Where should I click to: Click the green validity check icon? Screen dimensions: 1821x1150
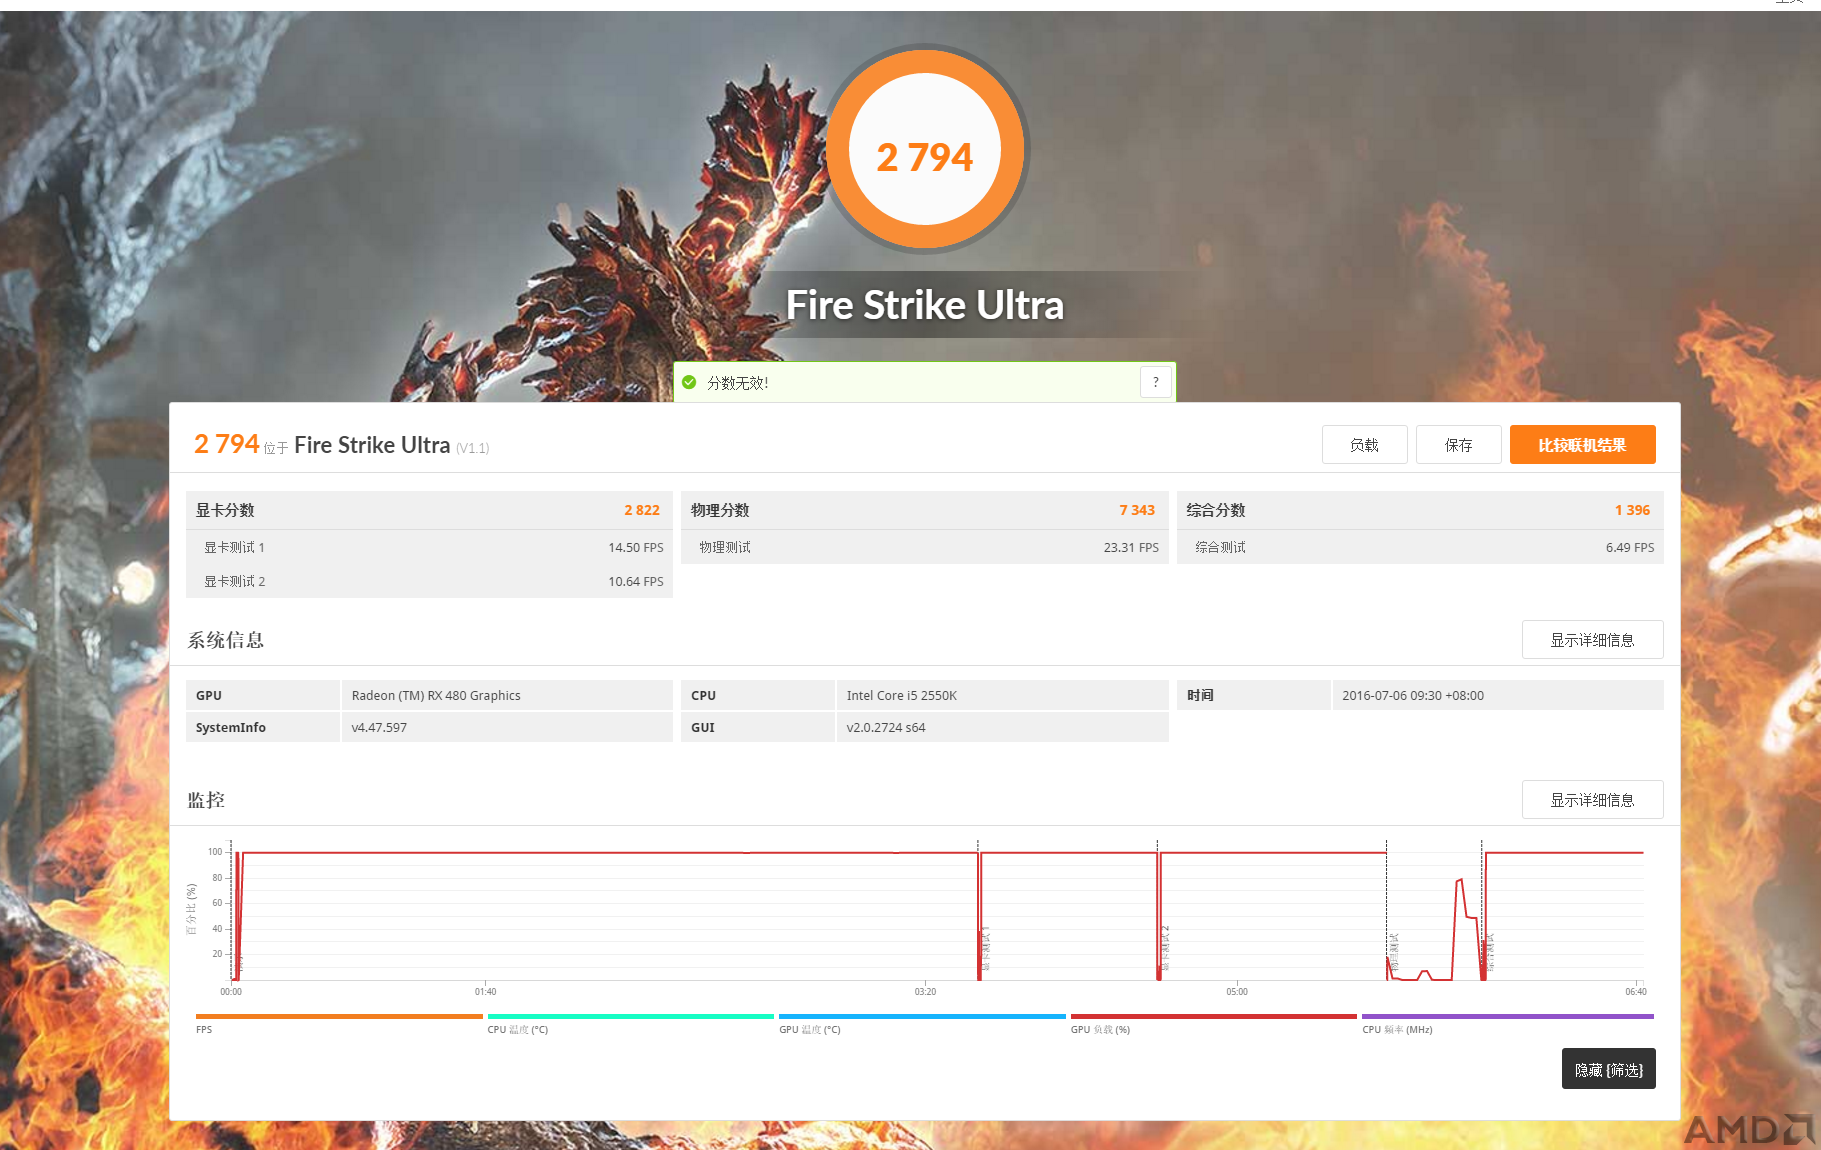tap(689, 382)
